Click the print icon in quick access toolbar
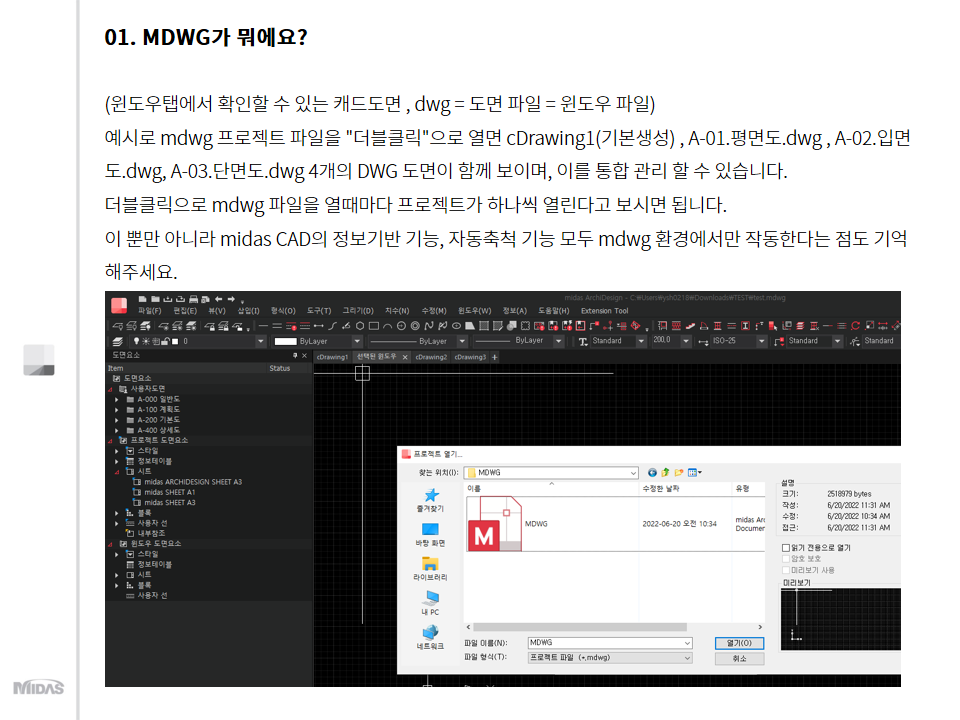Image resolution: width=960 pixels, height=720 pixels. pyautogui.click(x=193, y=299)
